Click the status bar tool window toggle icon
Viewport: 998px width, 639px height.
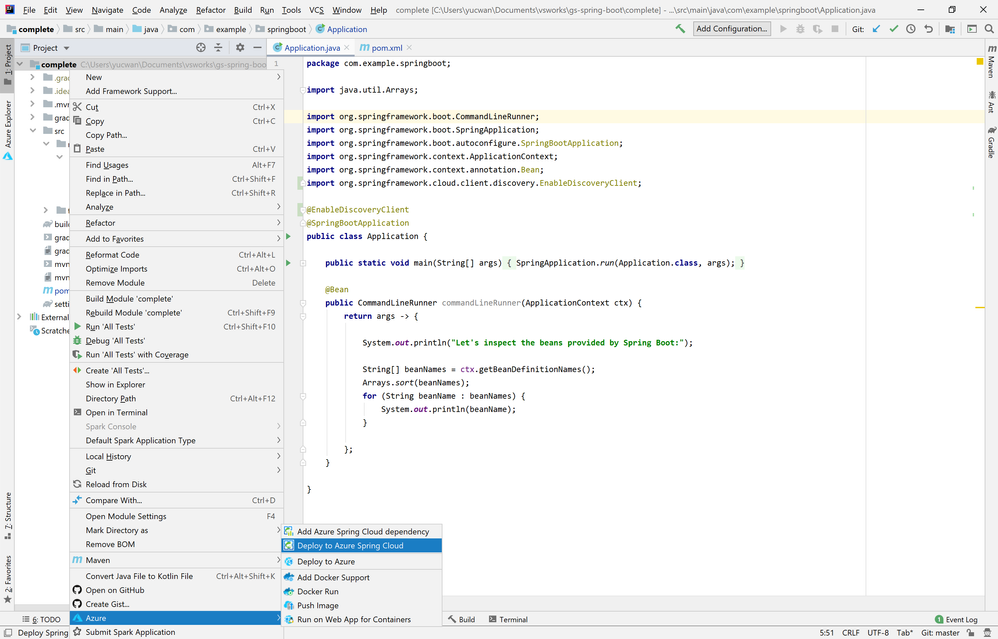pyautogui.click(x=8, y=633)
